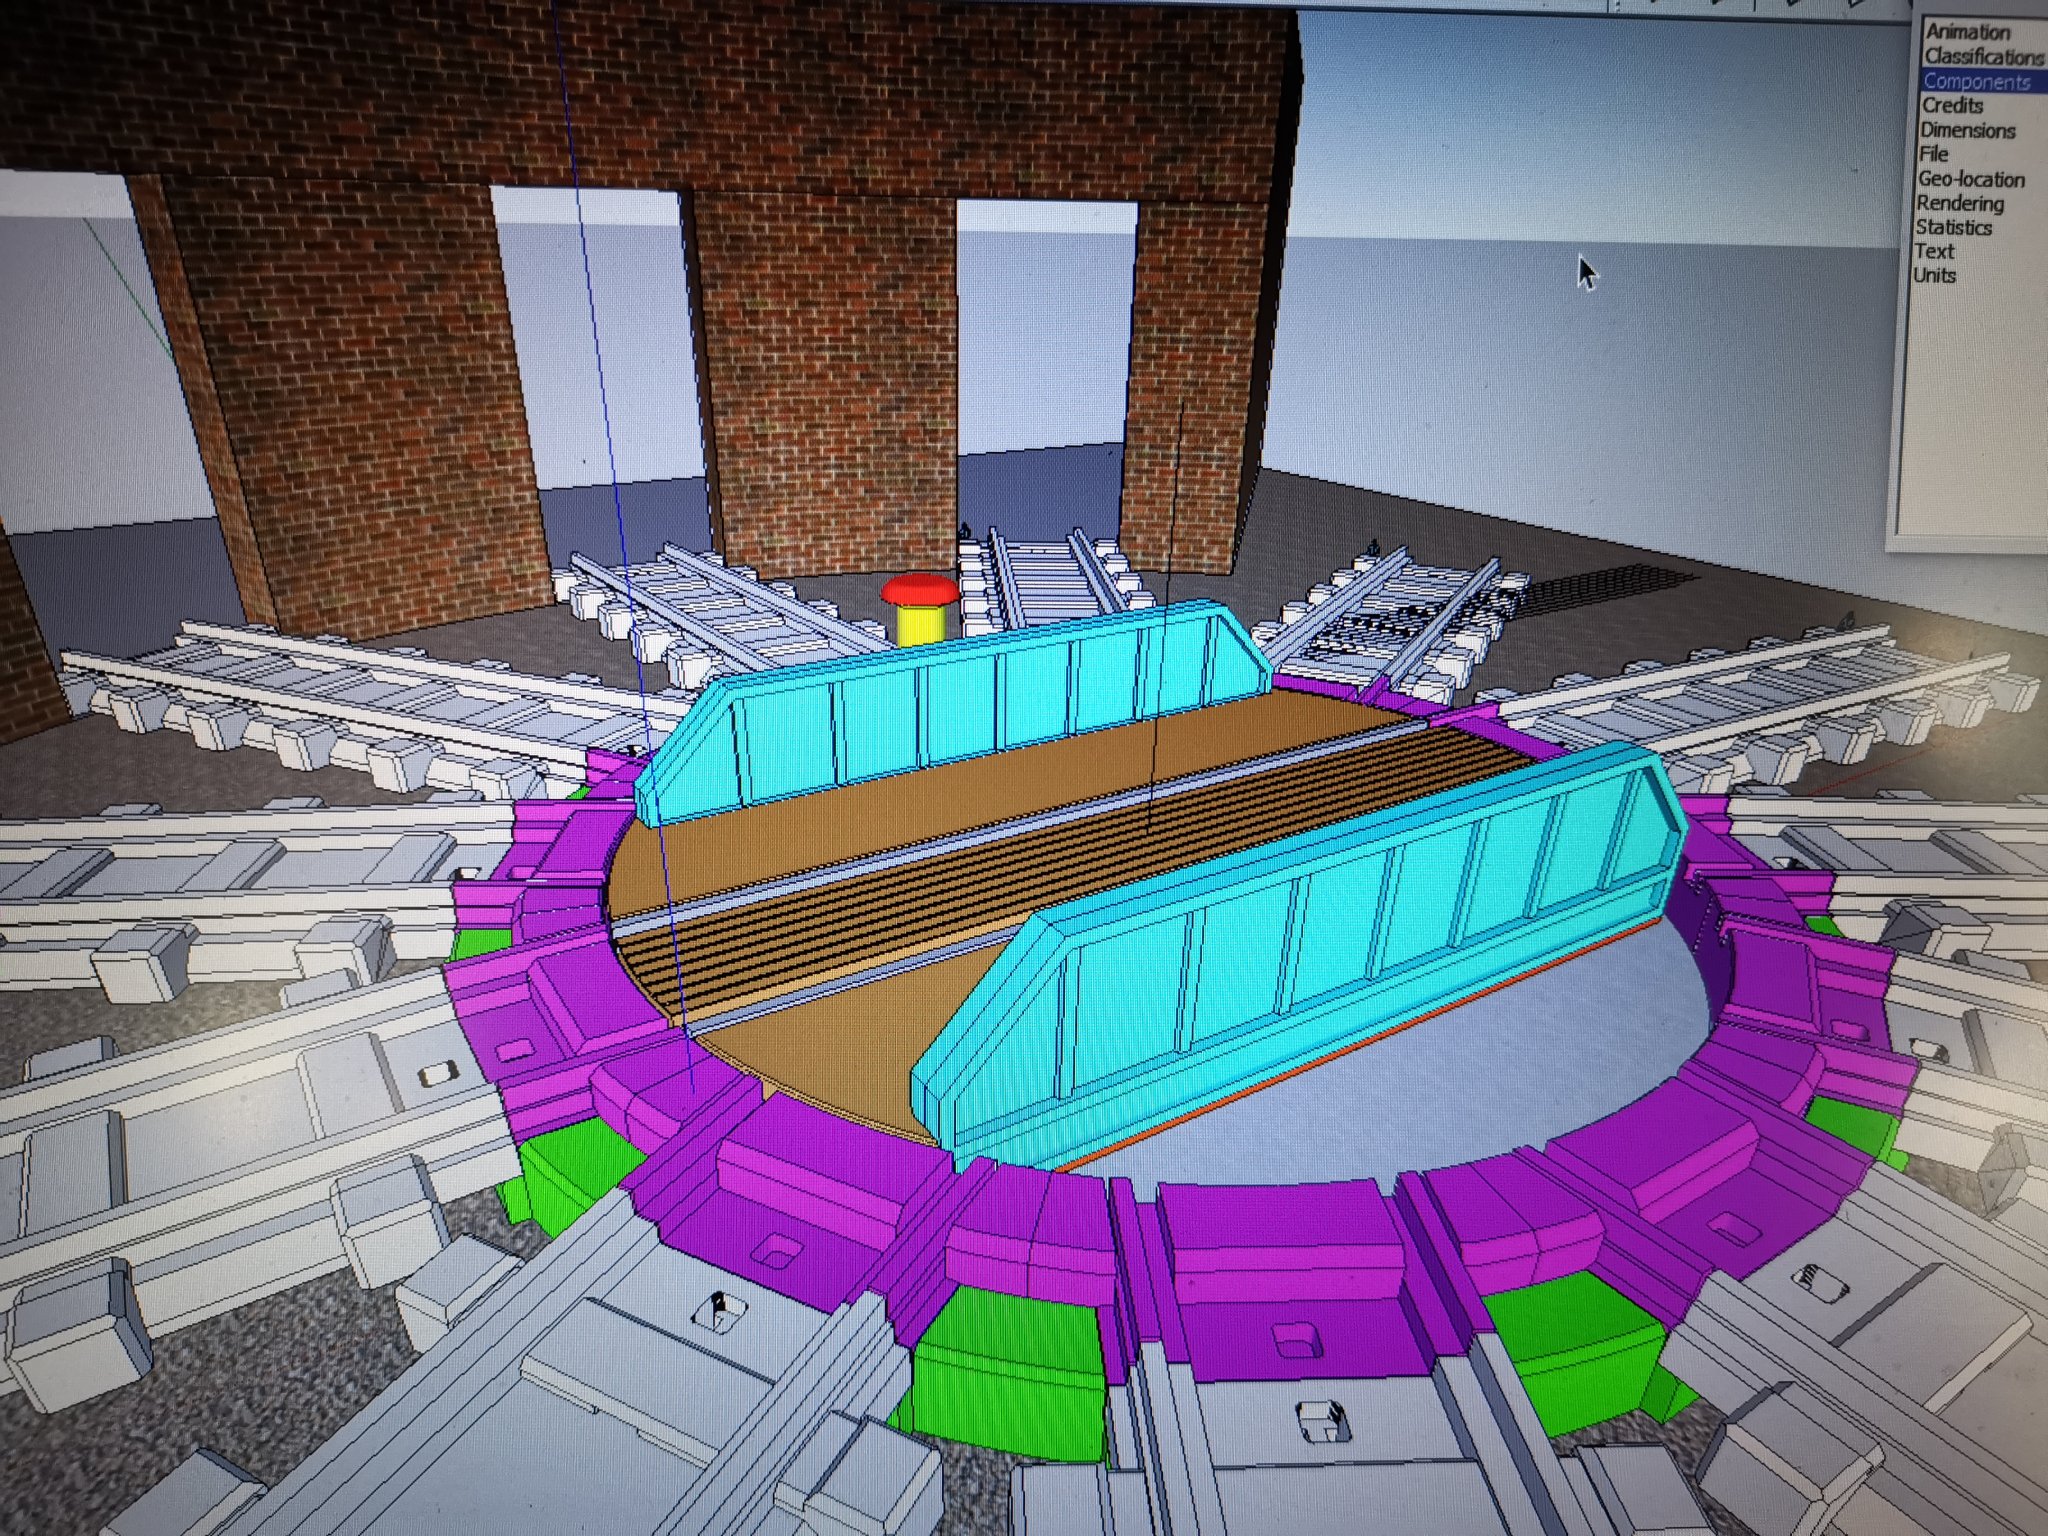Select Animation in Model Info list
This screenshot has height=1536, width=2048.
1966,32
